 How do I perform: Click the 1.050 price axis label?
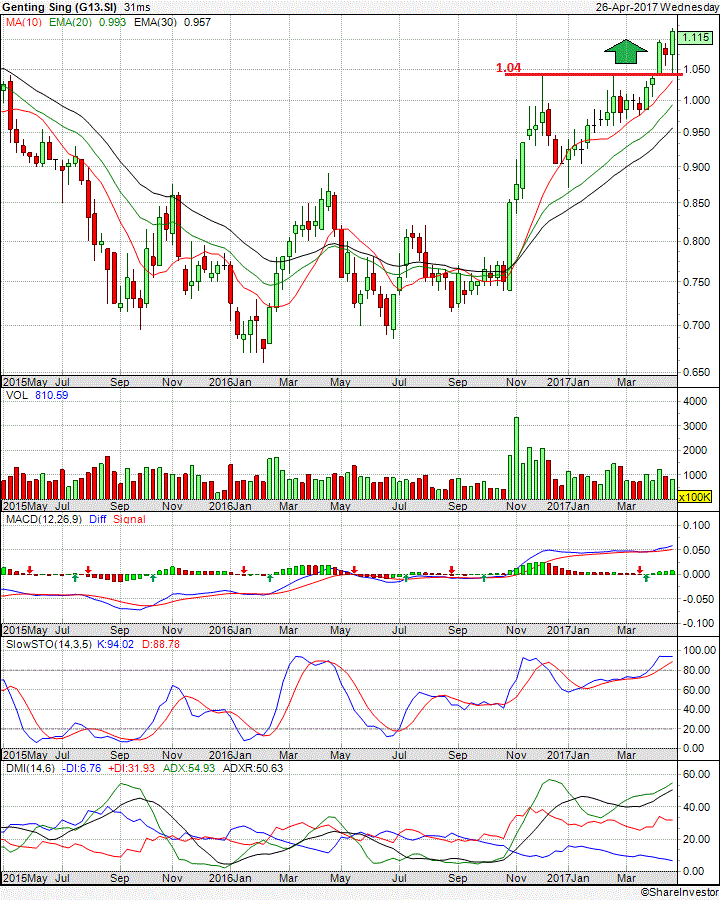pyautogui.click(x=696, y=69)
